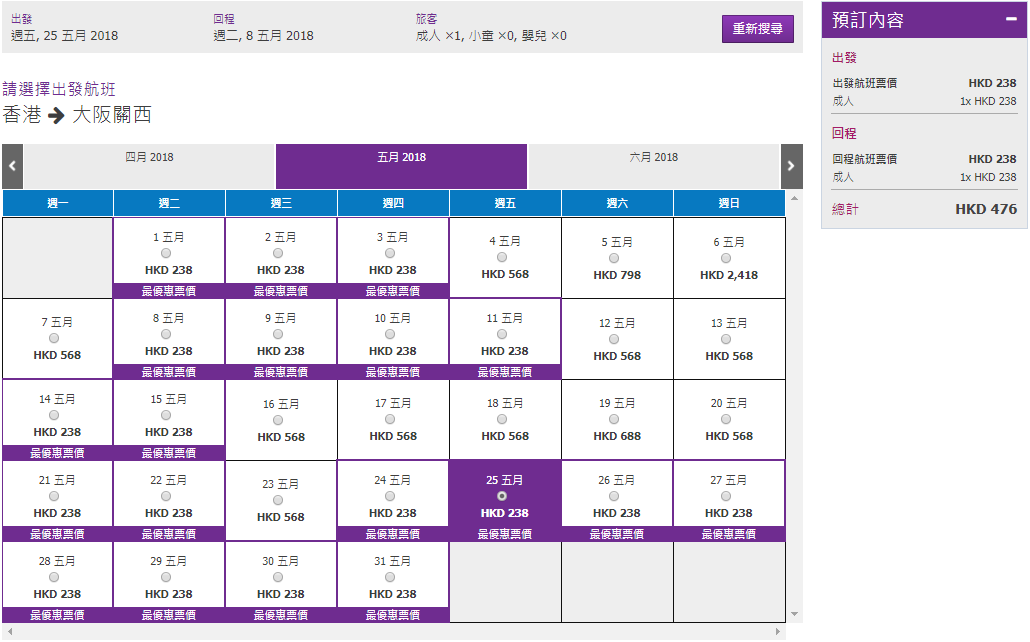Pick the 18 五月 radio button
This screenshot has height=642, width=1030.
click(502, 419)
